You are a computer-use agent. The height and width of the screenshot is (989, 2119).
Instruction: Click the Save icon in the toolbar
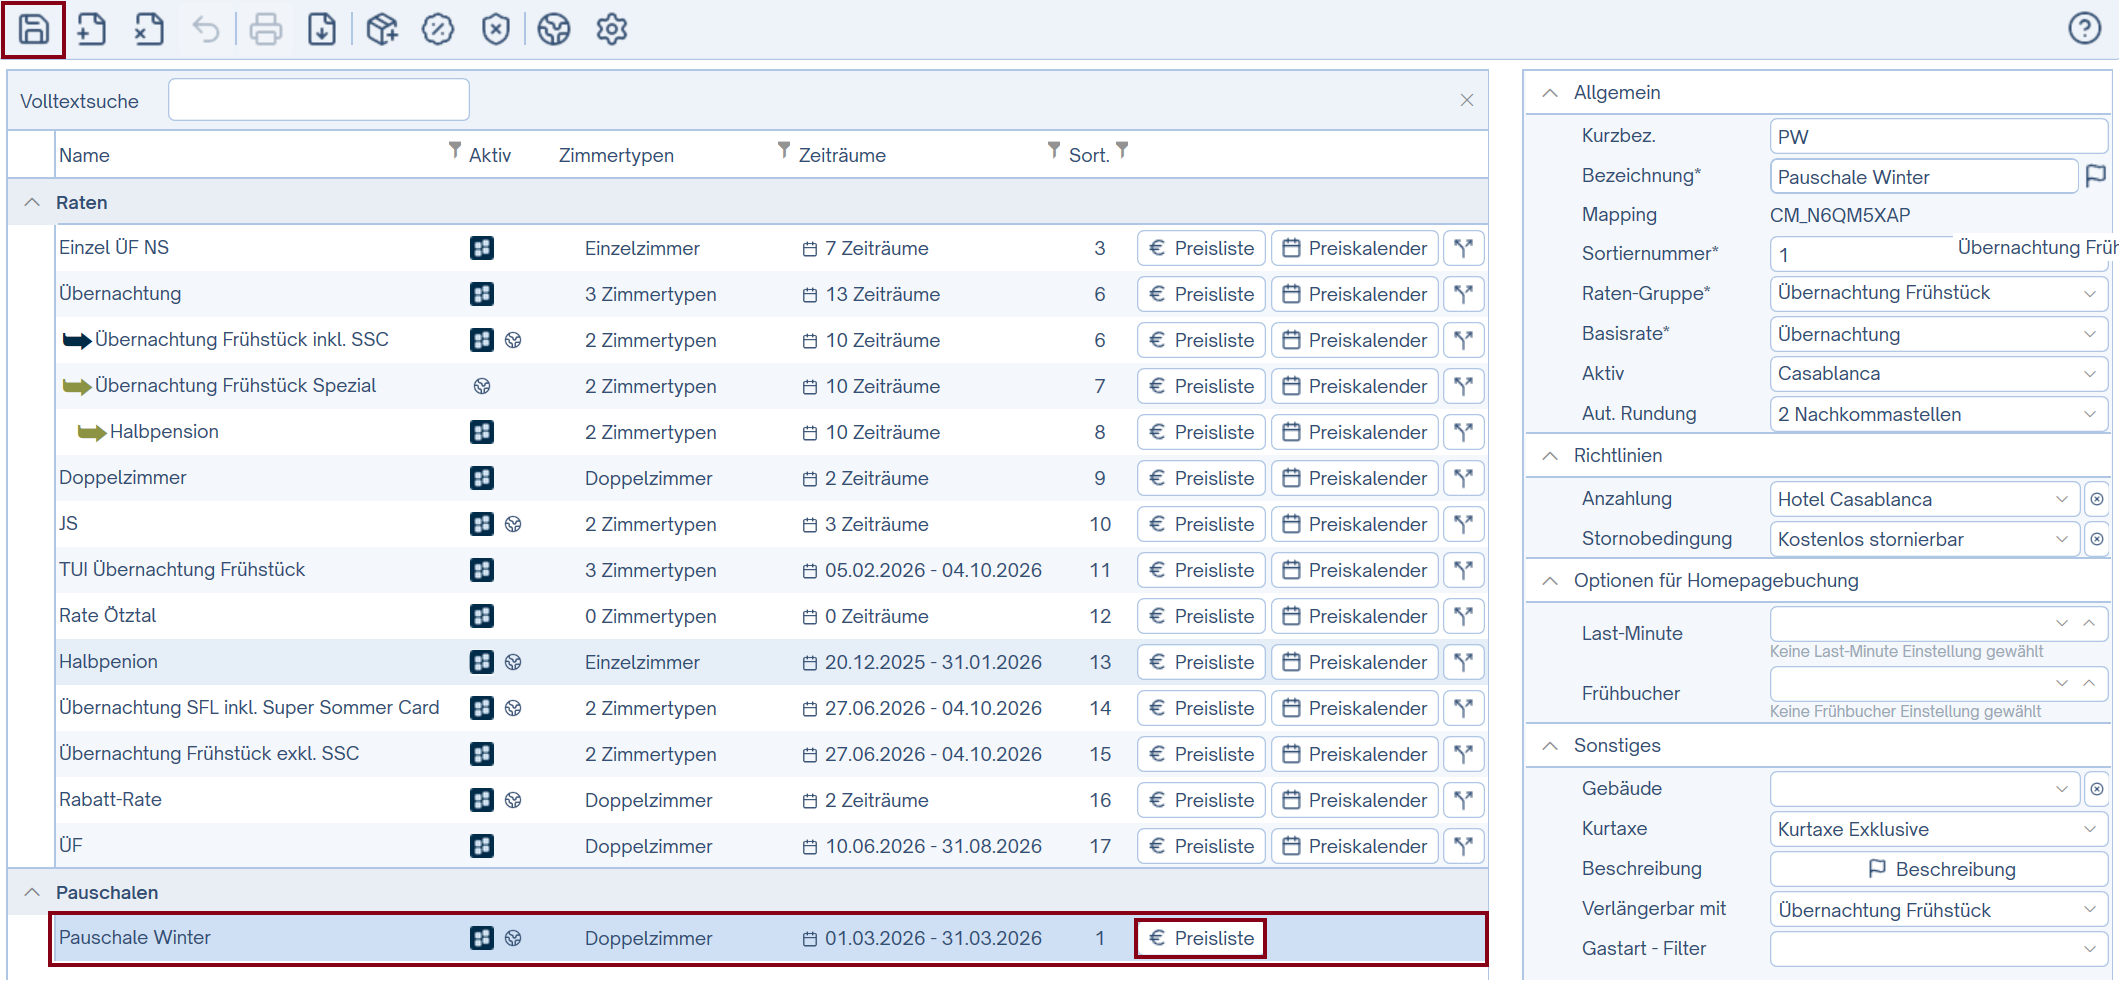(x=34, y=29)
